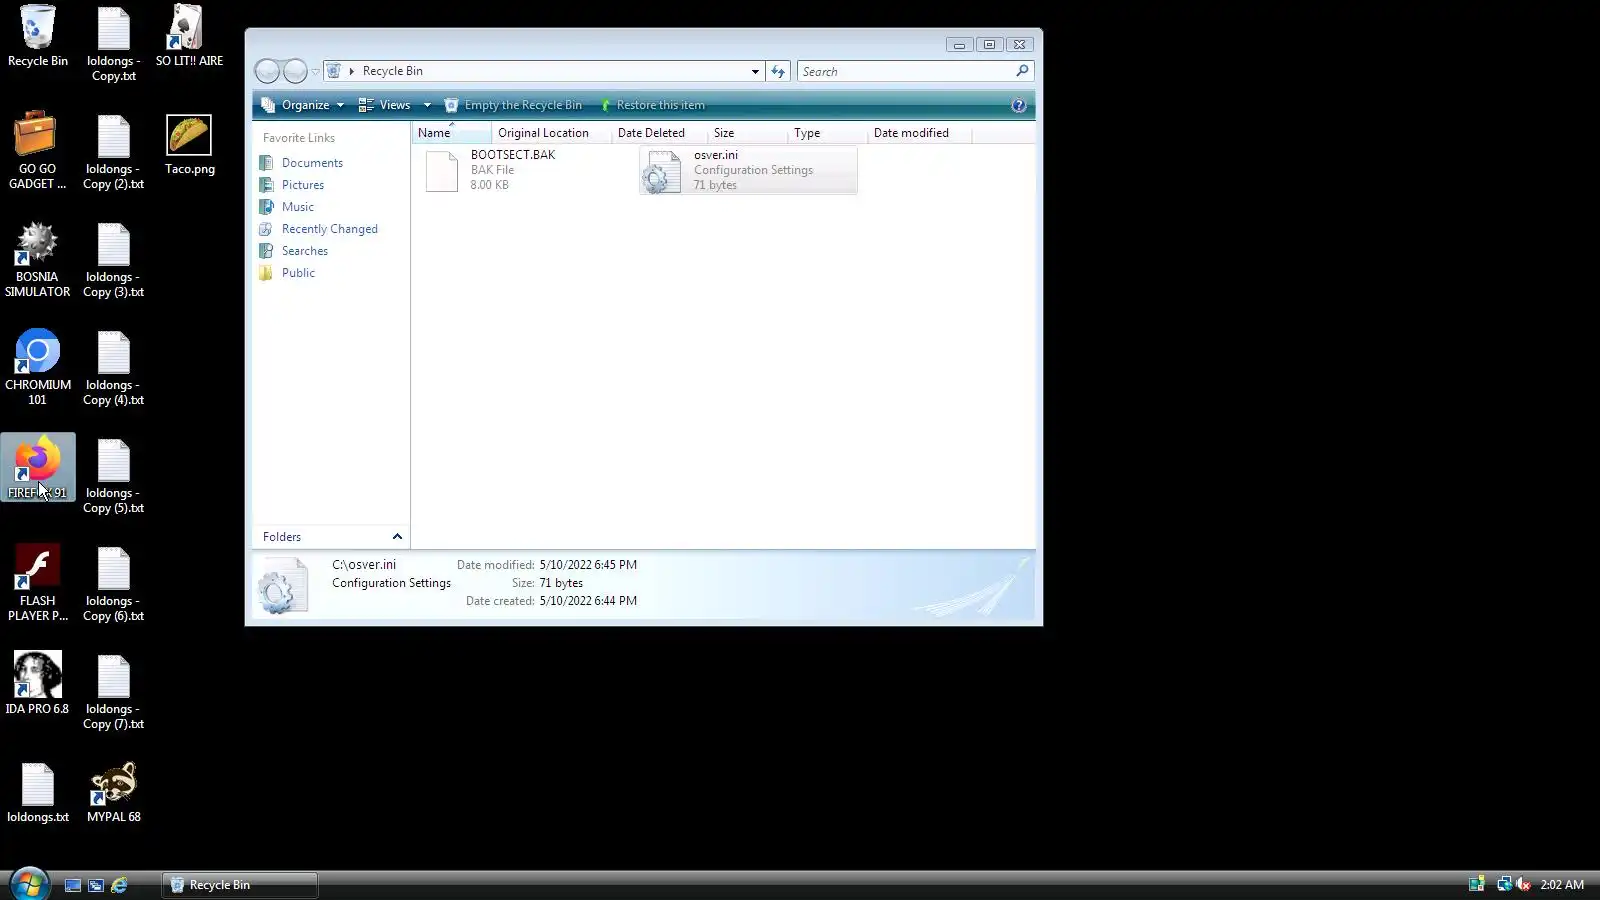1600x900 pixels.
Task: Select loldongs - Copy (5).txt file
Action: (x=113, y=475)
